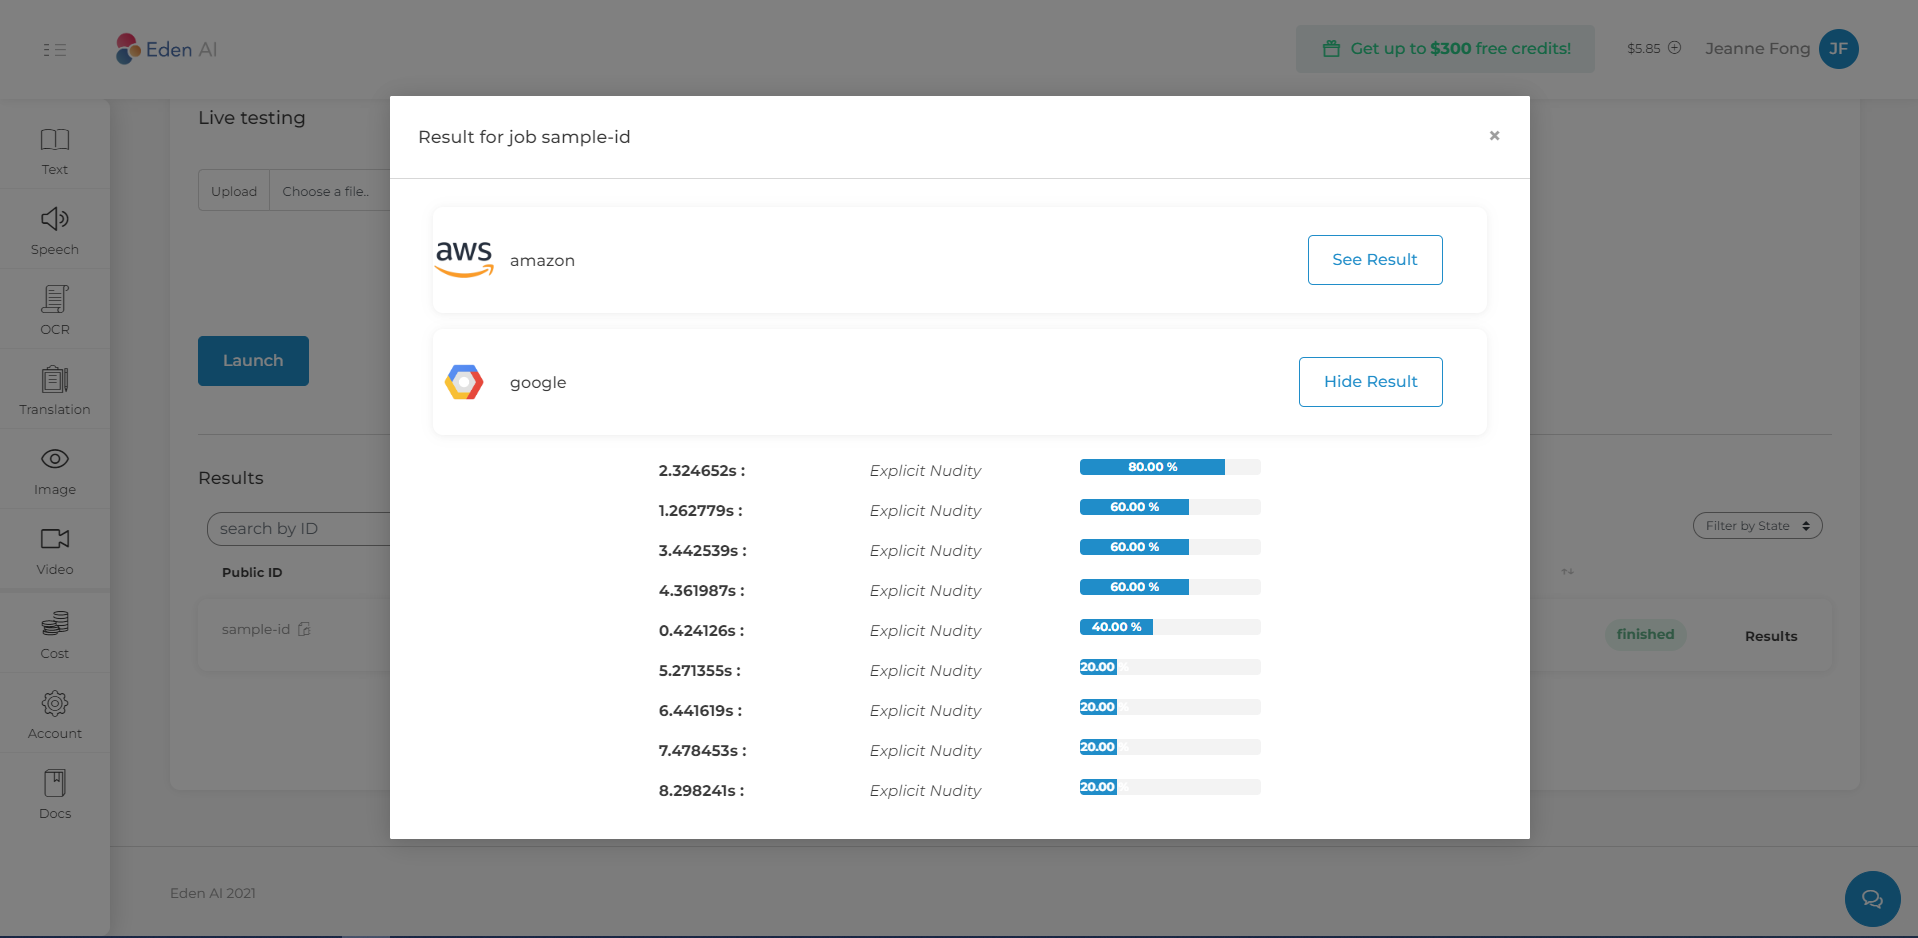Click the 7.478453s timestamp
This screenshot has width=1918, height=938.
[702, 751]
